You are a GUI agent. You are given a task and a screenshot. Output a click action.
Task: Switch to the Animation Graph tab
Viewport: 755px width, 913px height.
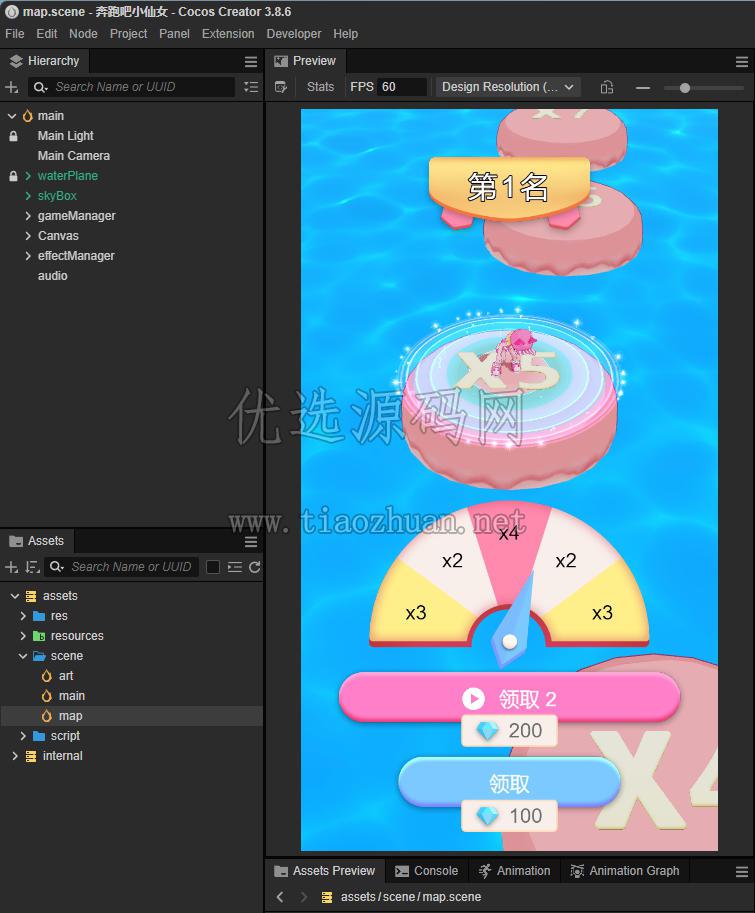click(625, 871)
